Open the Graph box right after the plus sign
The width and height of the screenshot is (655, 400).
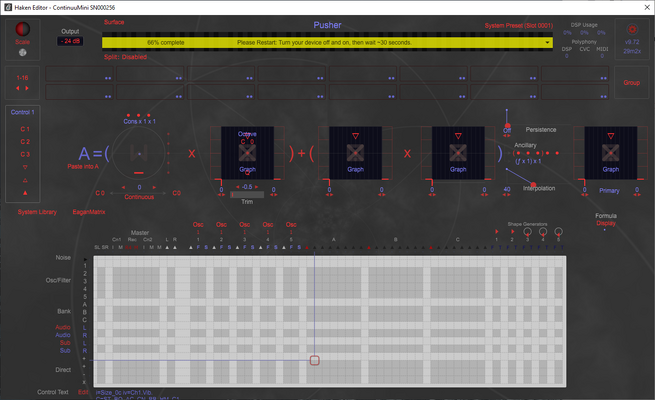(355, 153)
